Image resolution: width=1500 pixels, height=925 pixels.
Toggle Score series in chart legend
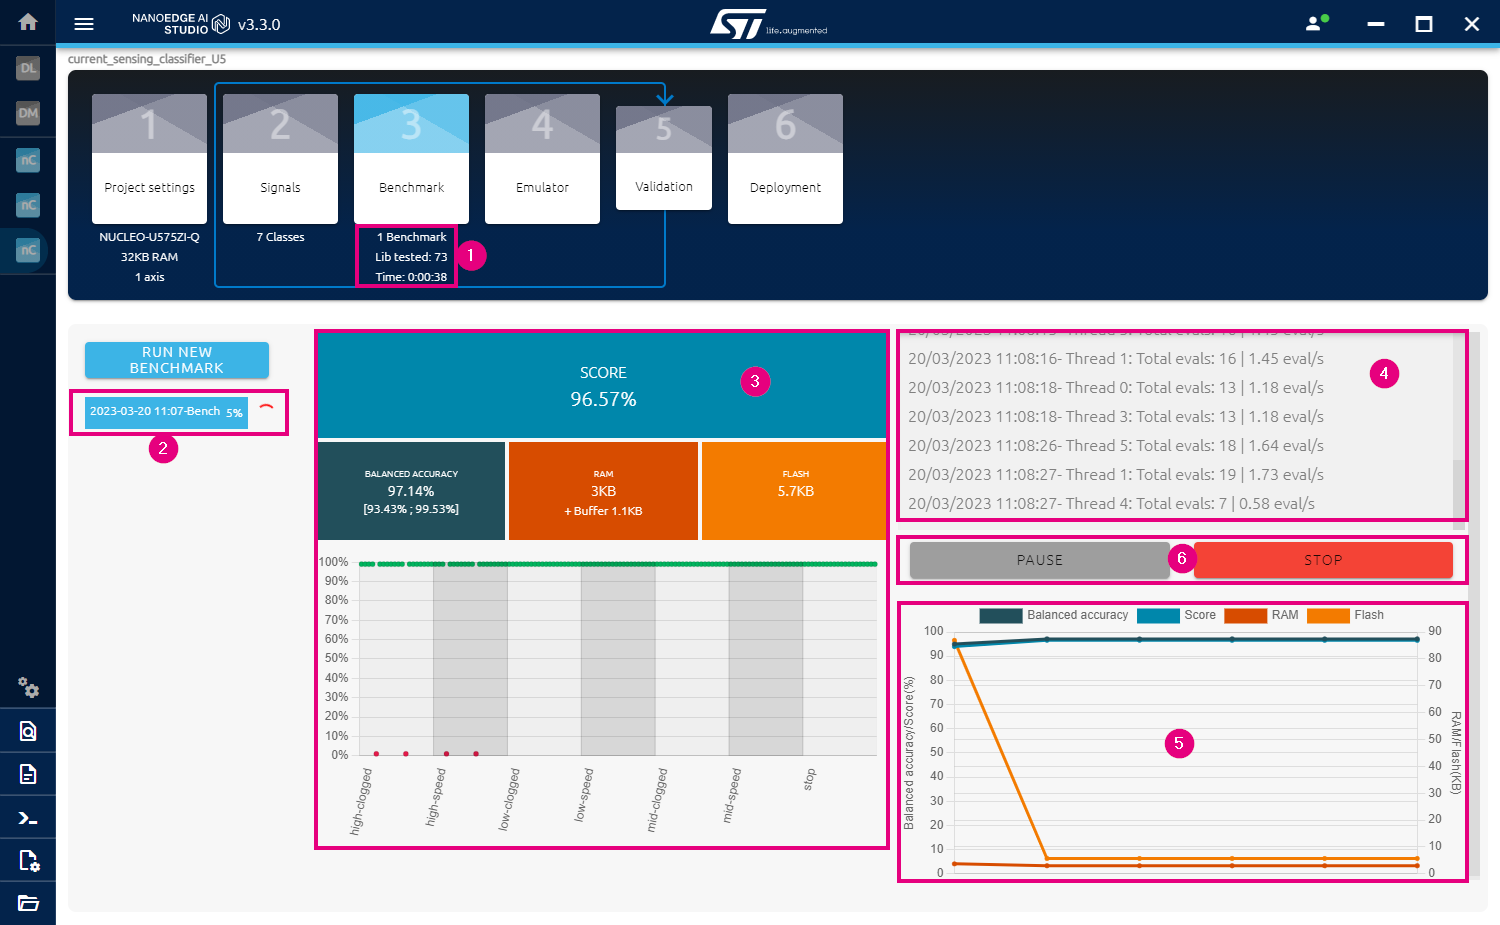[1177, 615]
